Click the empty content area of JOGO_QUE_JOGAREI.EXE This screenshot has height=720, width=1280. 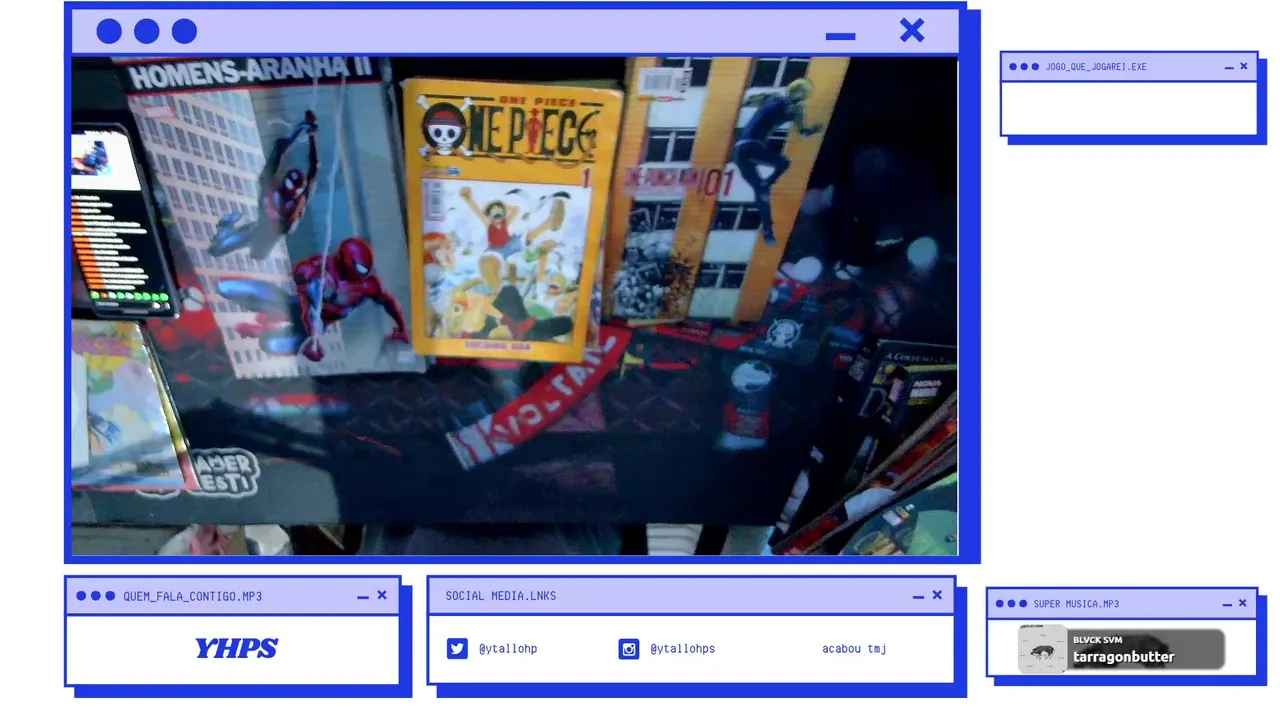click(1129, 108)
